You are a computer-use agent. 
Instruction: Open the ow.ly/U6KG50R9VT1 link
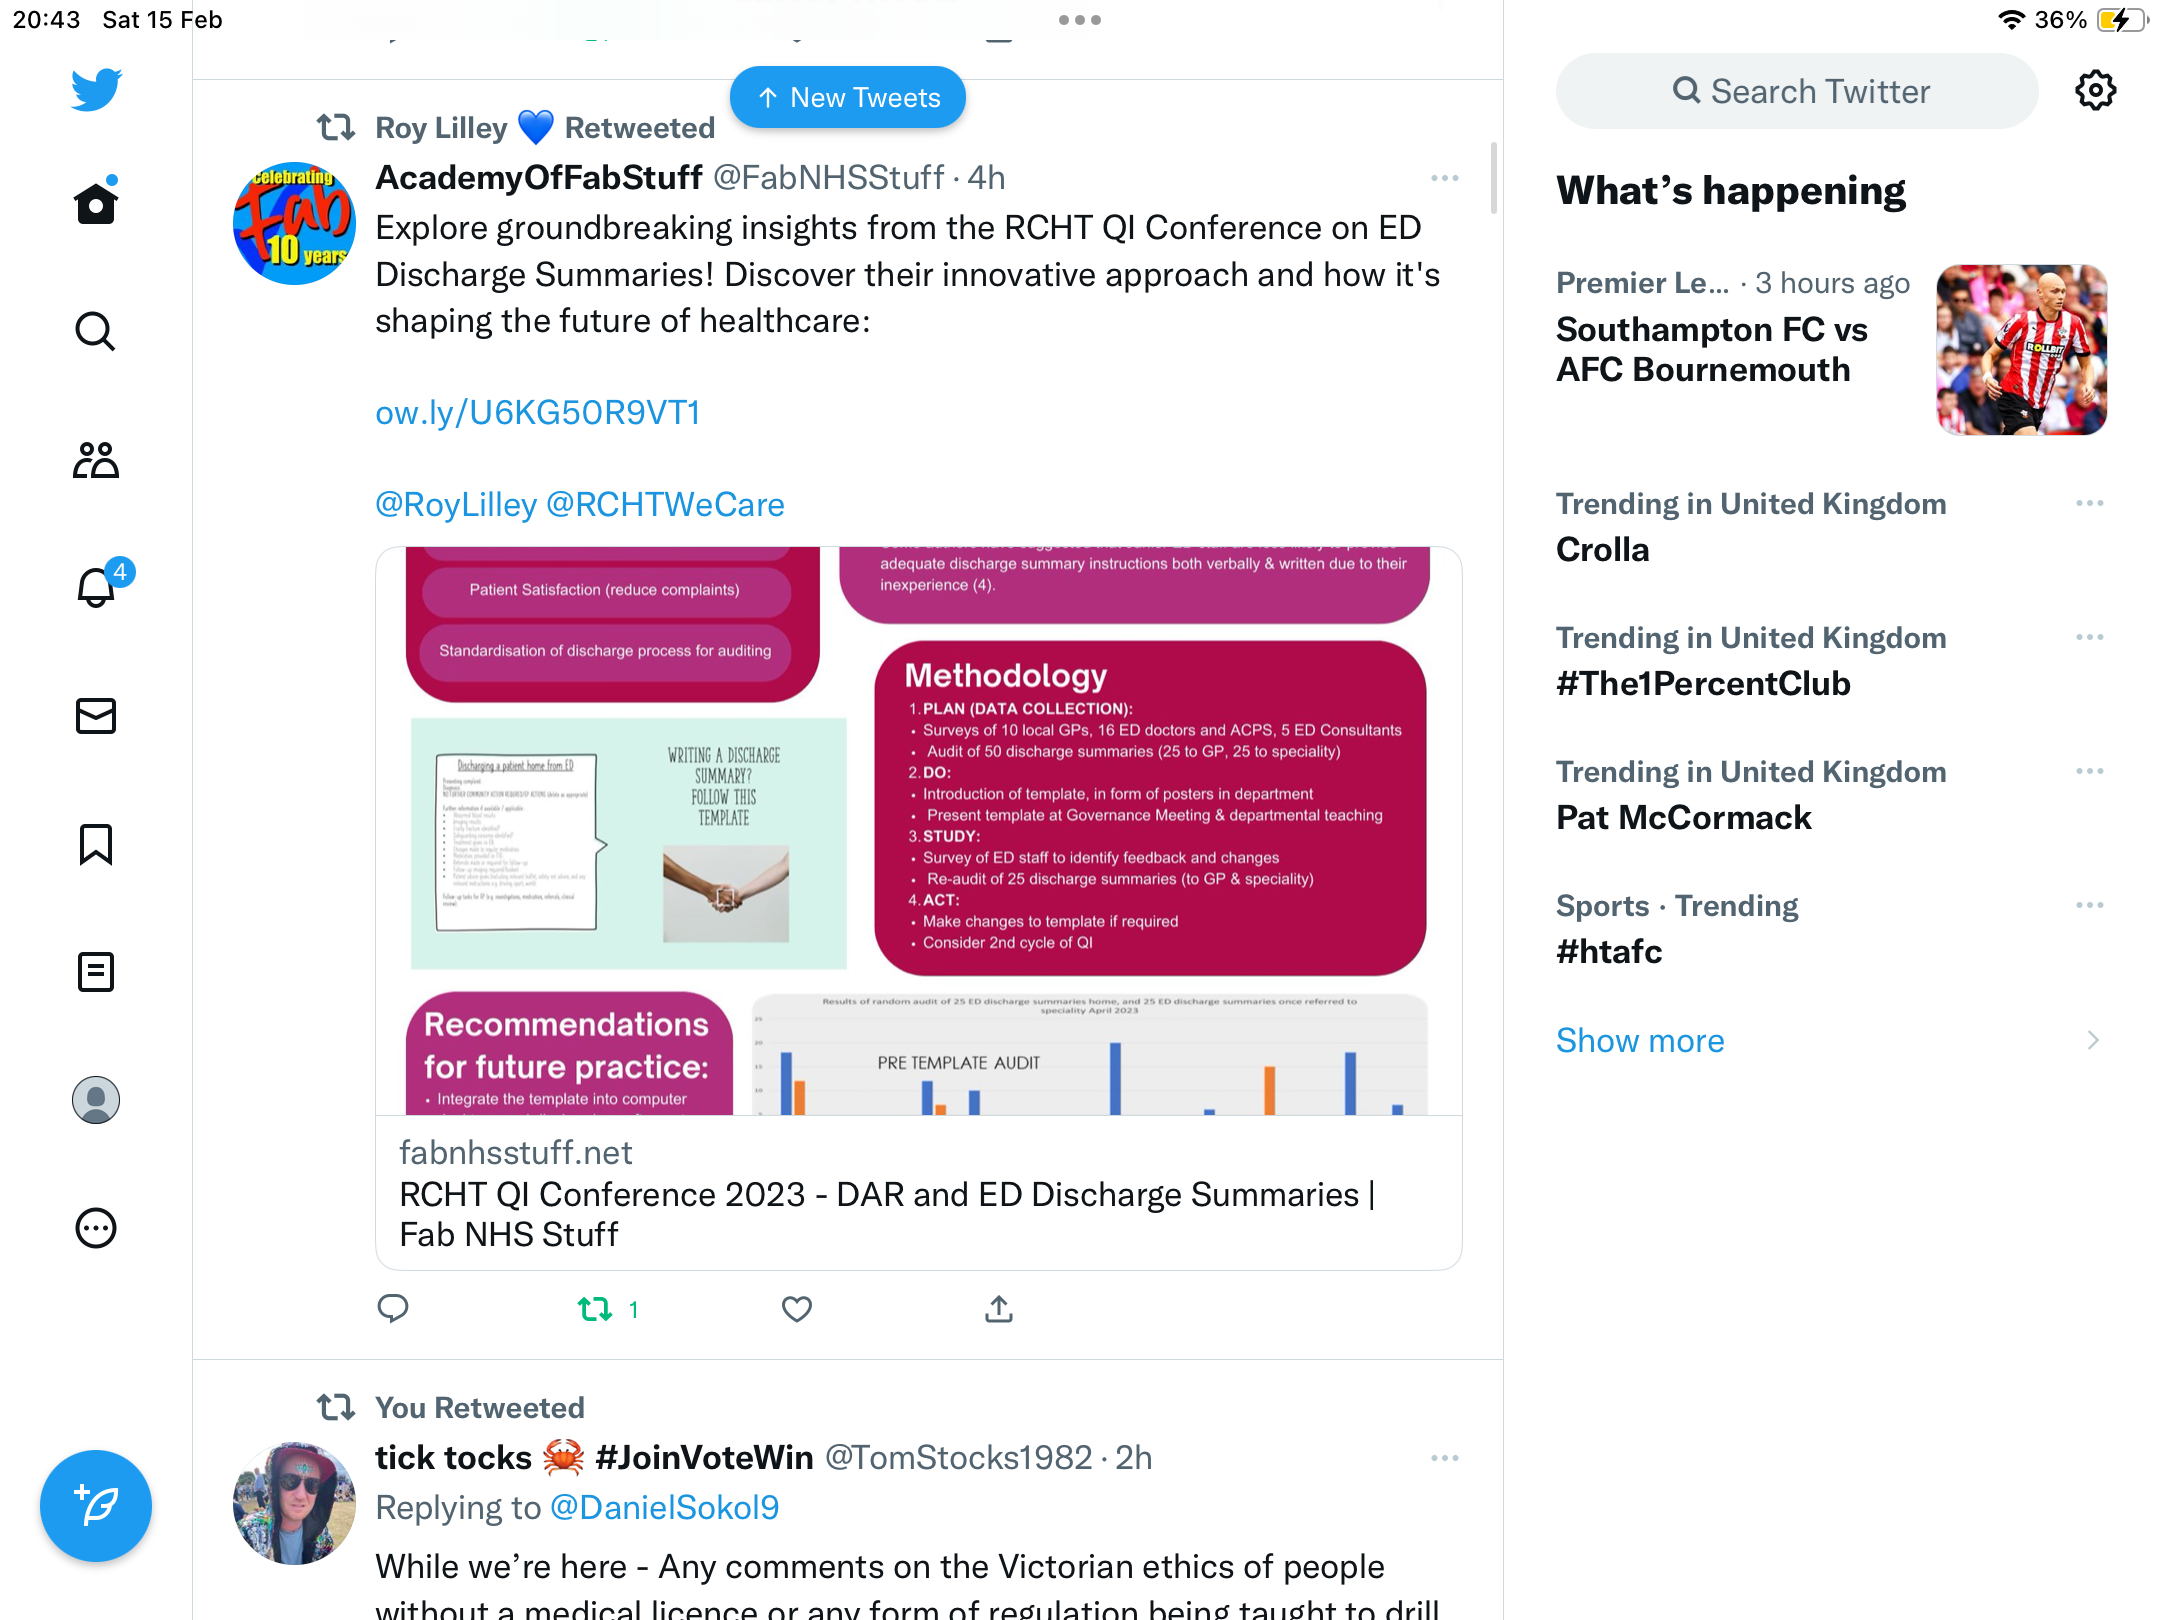[538, 412]
